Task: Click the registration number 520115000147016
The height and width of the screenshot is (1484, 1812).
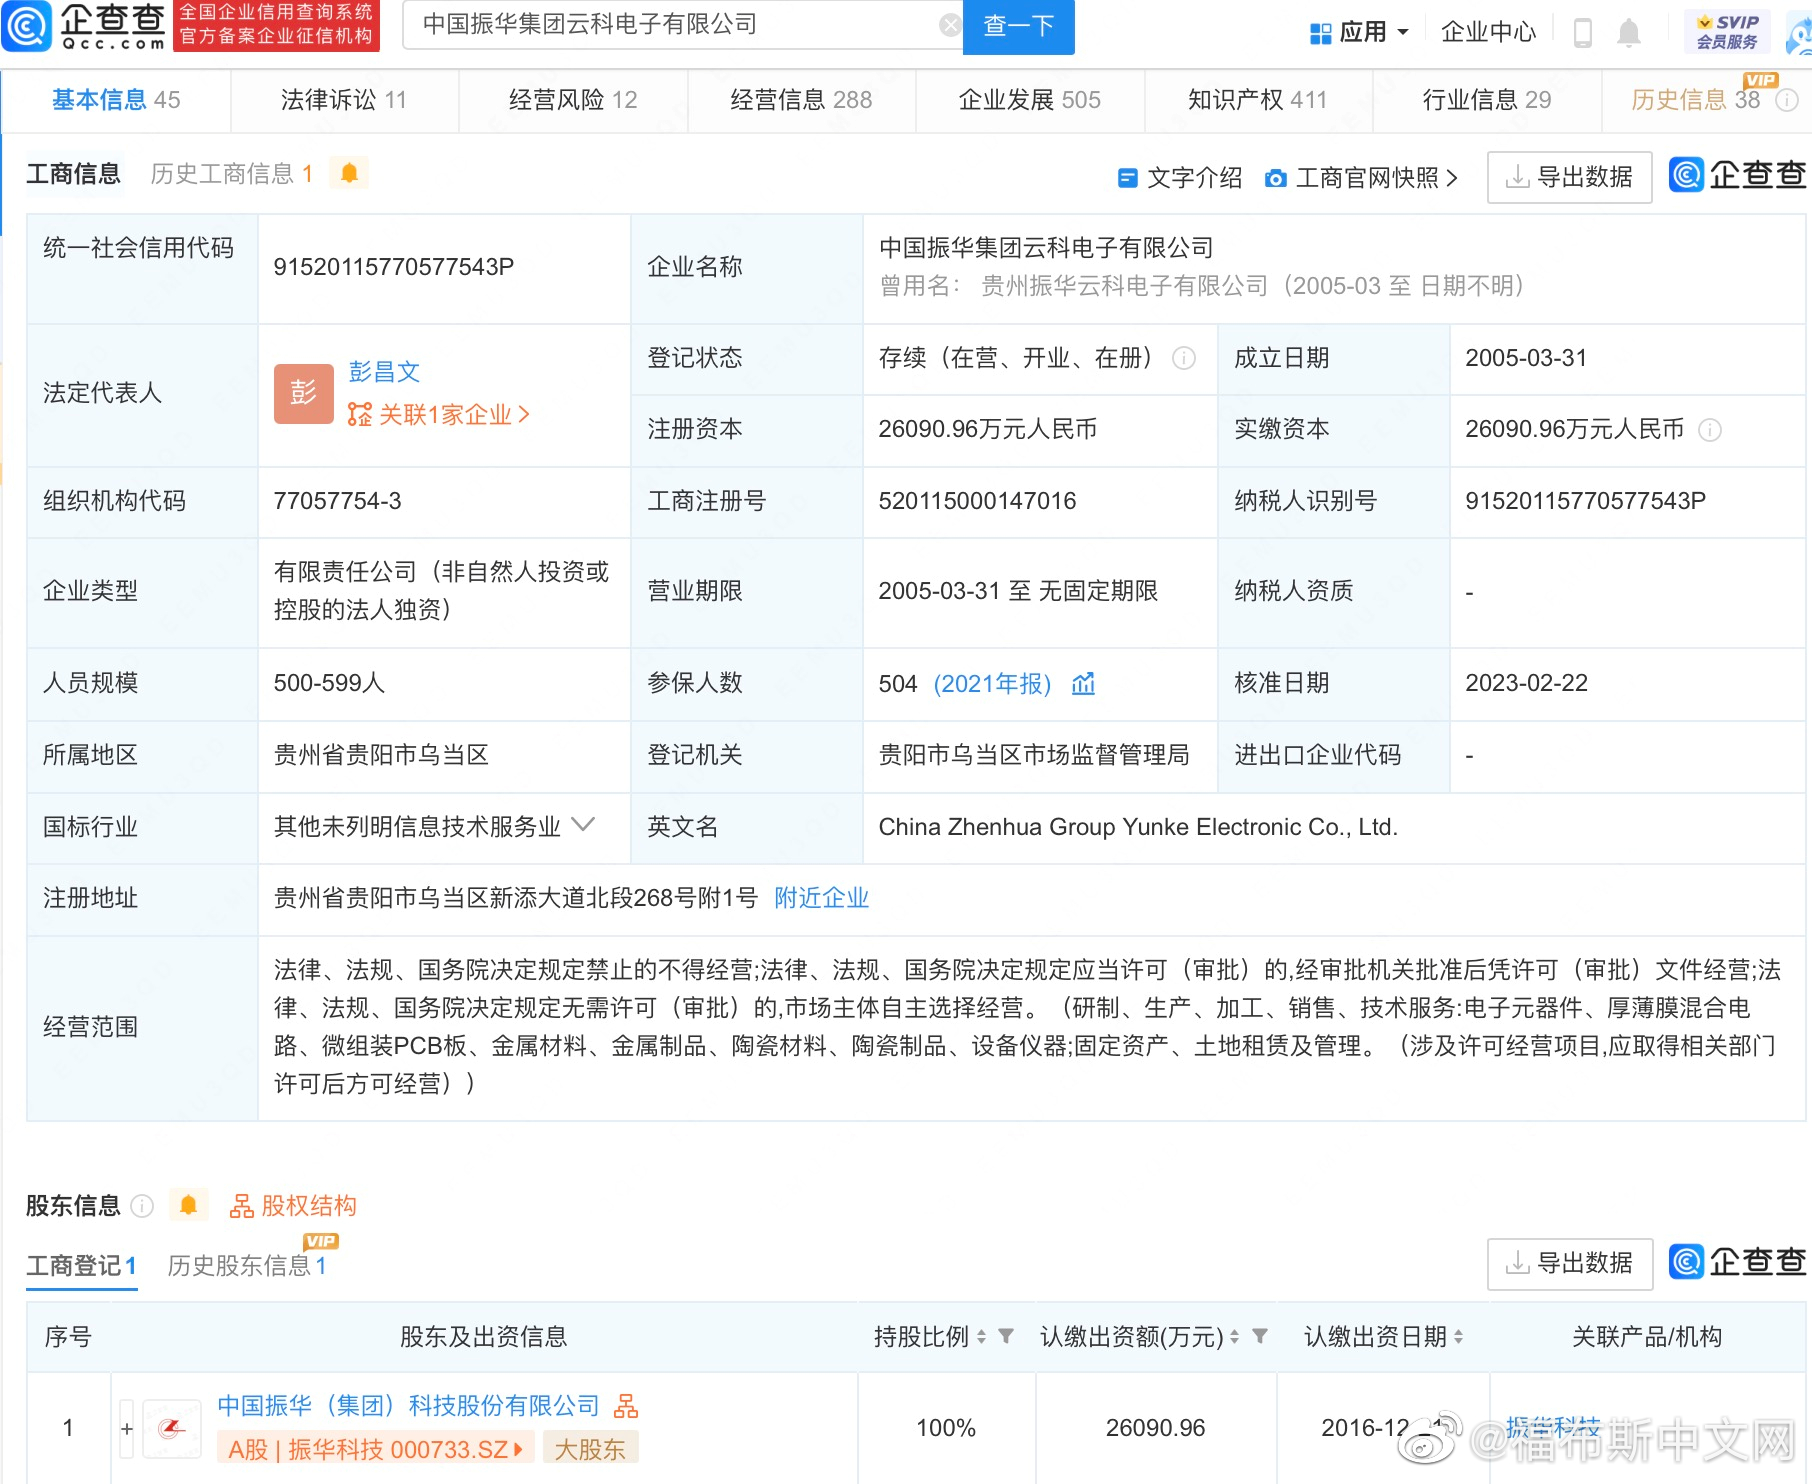Action: tap(977, 501)
